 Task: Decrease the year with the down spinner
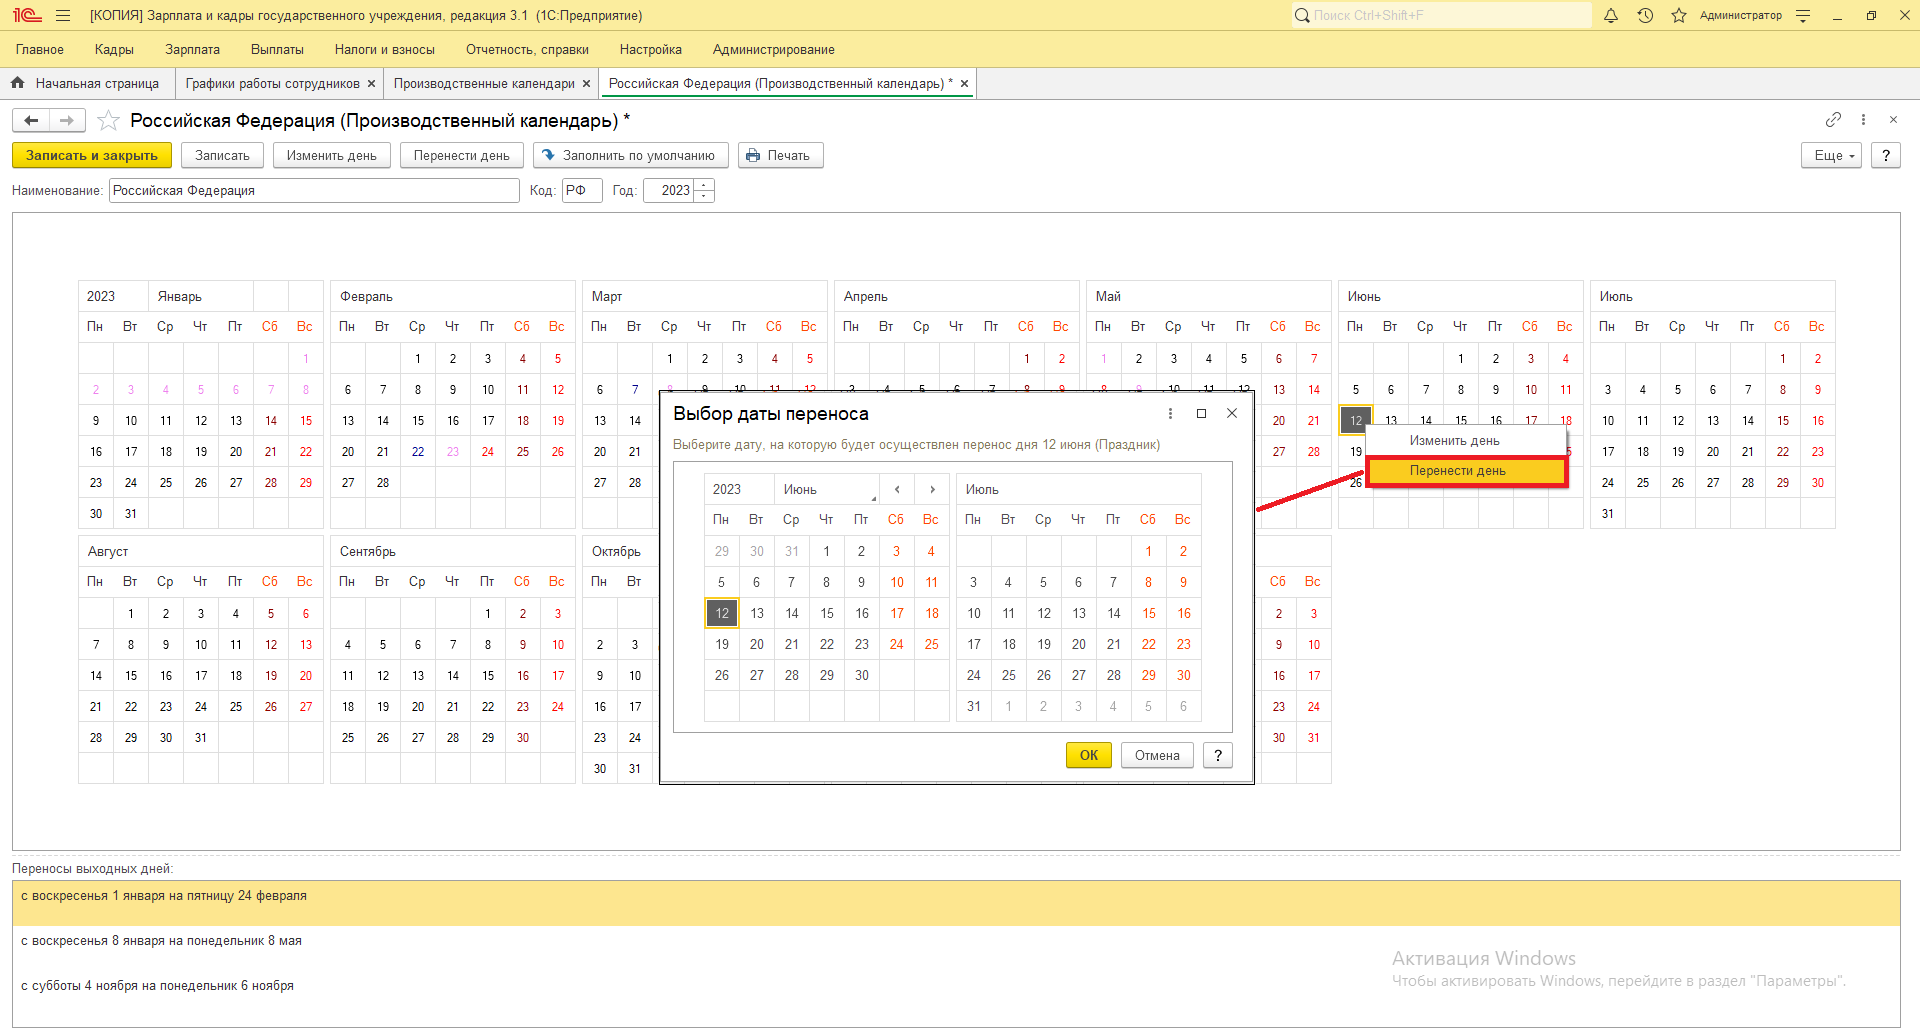click(x=704, y=196)
